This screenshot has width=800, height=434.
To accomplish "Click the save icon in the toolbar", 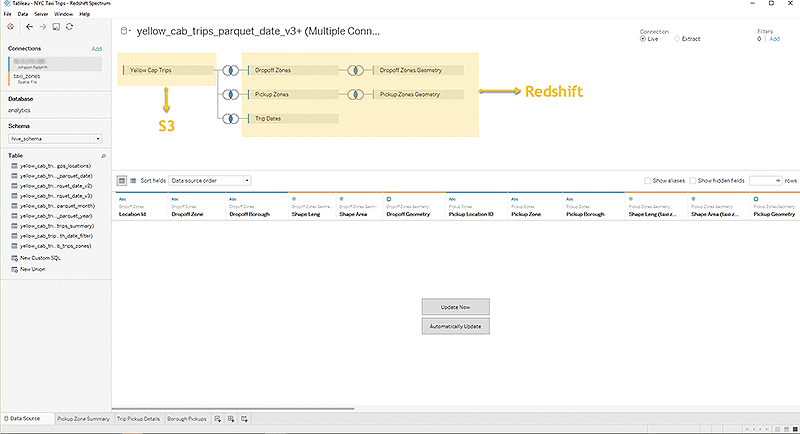I will pos(56,27).
